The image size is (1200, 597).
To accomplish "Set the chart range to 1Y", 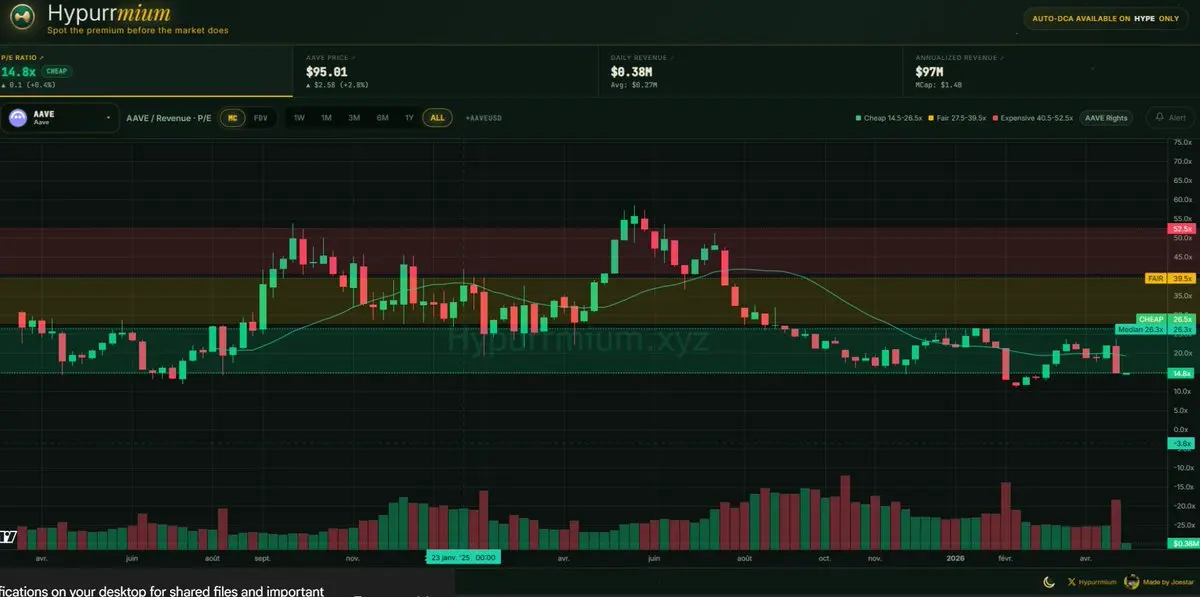I will tap(409, 118).
